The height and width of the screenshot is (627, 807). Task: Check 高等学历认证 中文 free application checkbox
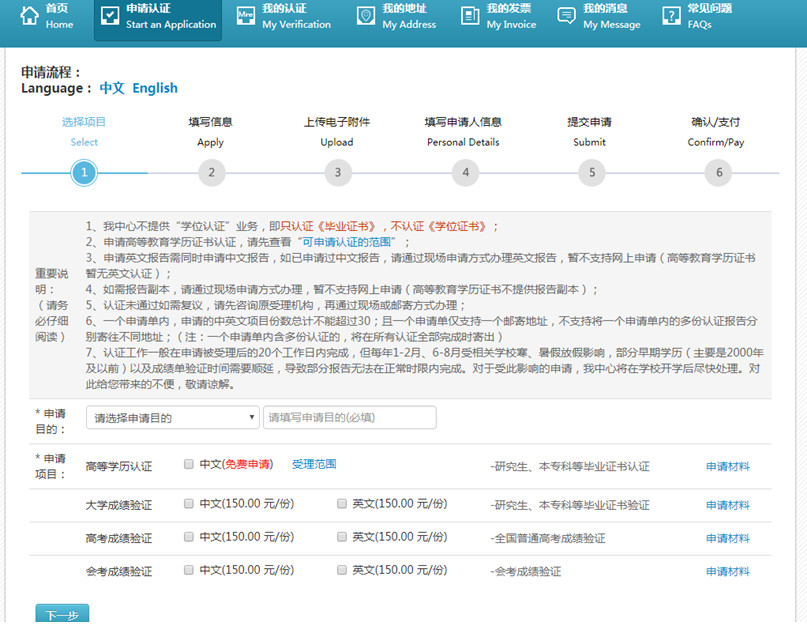(x=189, y=464)
